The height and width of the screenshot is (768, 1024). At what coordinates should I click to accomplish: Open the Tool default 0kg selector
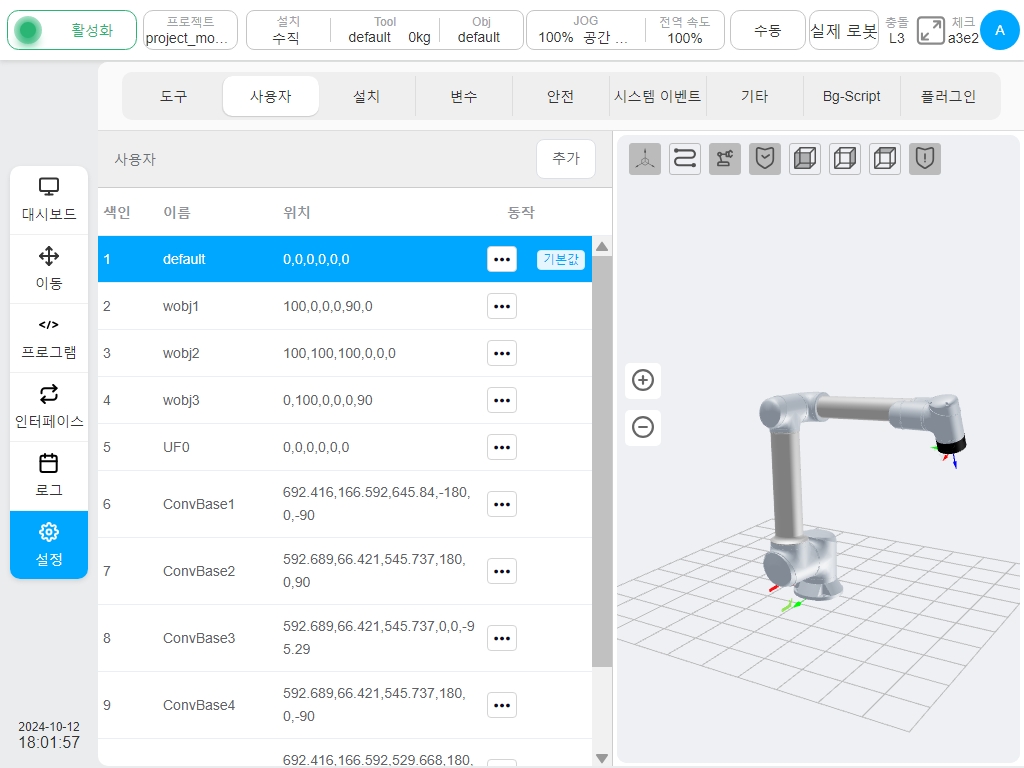(385, 30)
